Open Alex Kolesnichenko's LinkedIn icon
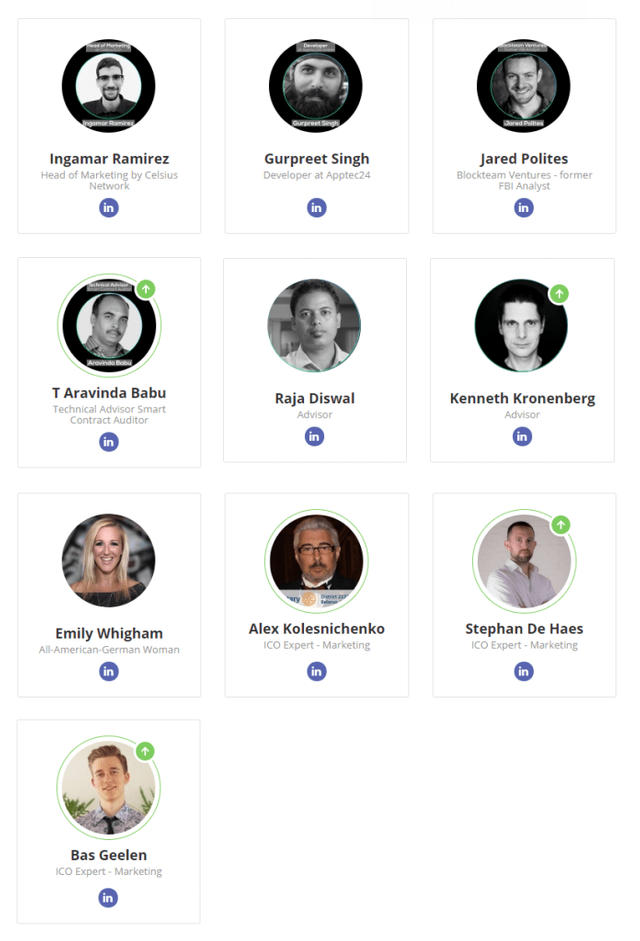This screenshot has height=941, width=640. 316,671
